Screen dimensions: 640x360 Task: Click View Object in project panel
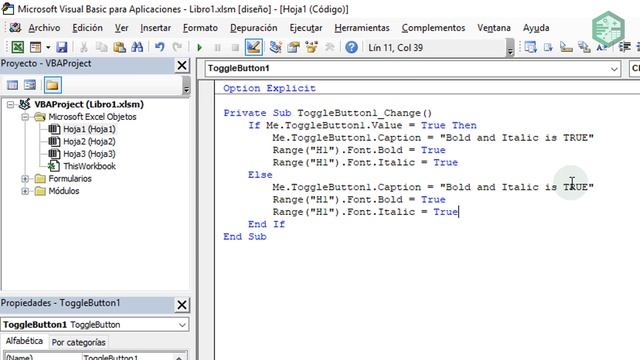pos(30,85)
